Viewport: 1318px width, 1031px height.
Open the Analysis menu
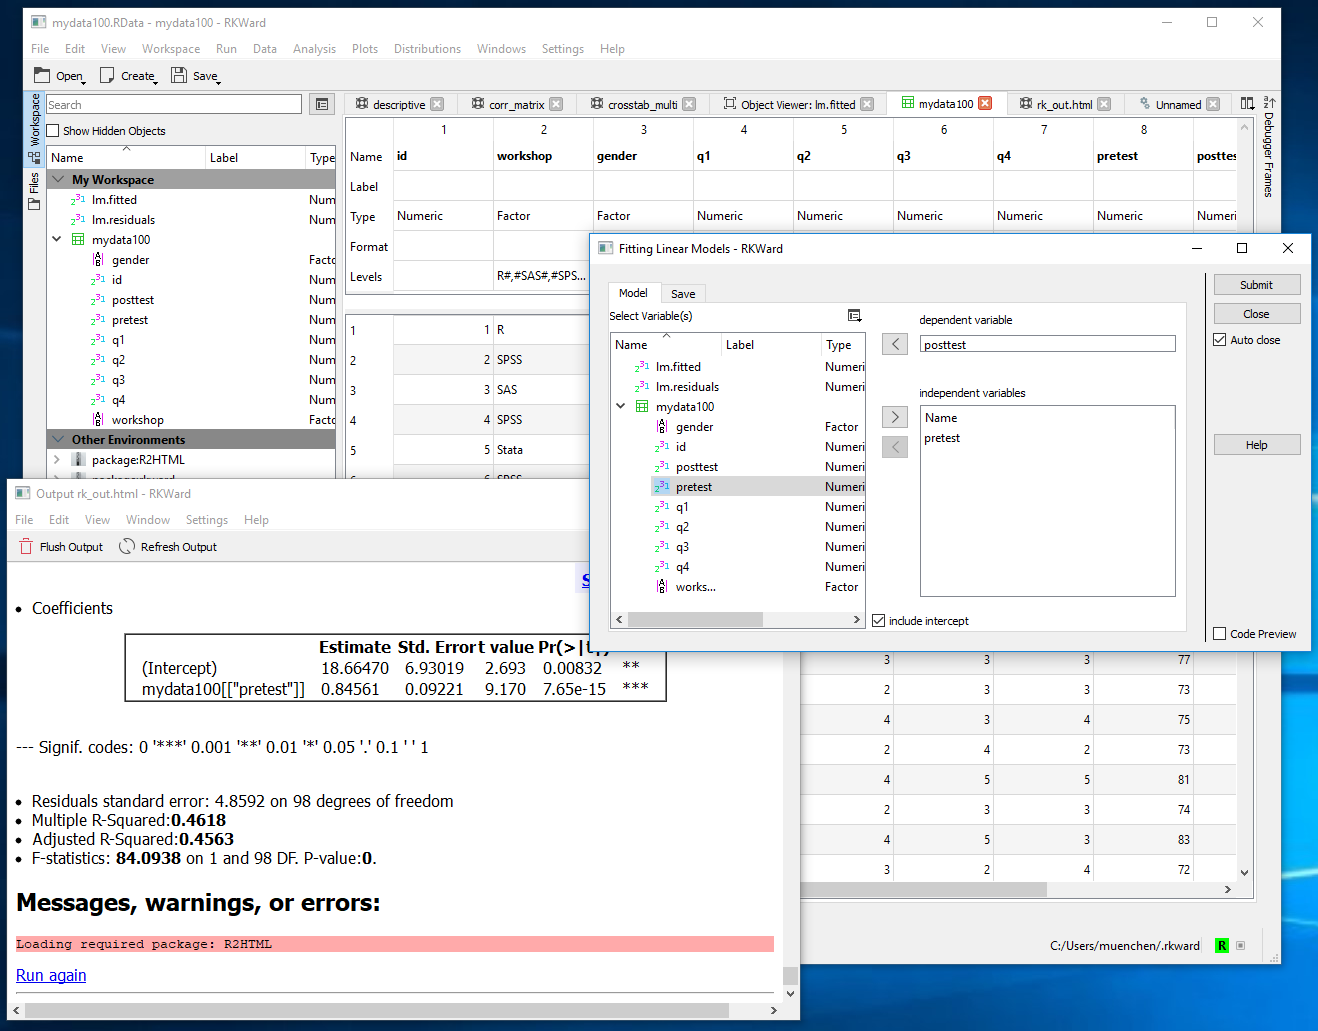pos(314,48)
